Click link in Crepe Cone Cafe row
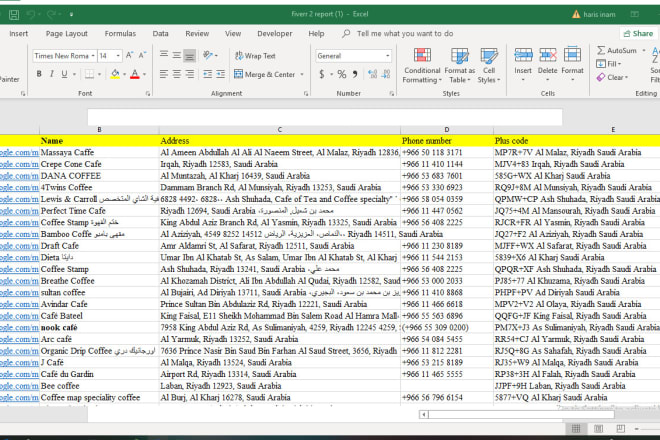 pos(19,164)
